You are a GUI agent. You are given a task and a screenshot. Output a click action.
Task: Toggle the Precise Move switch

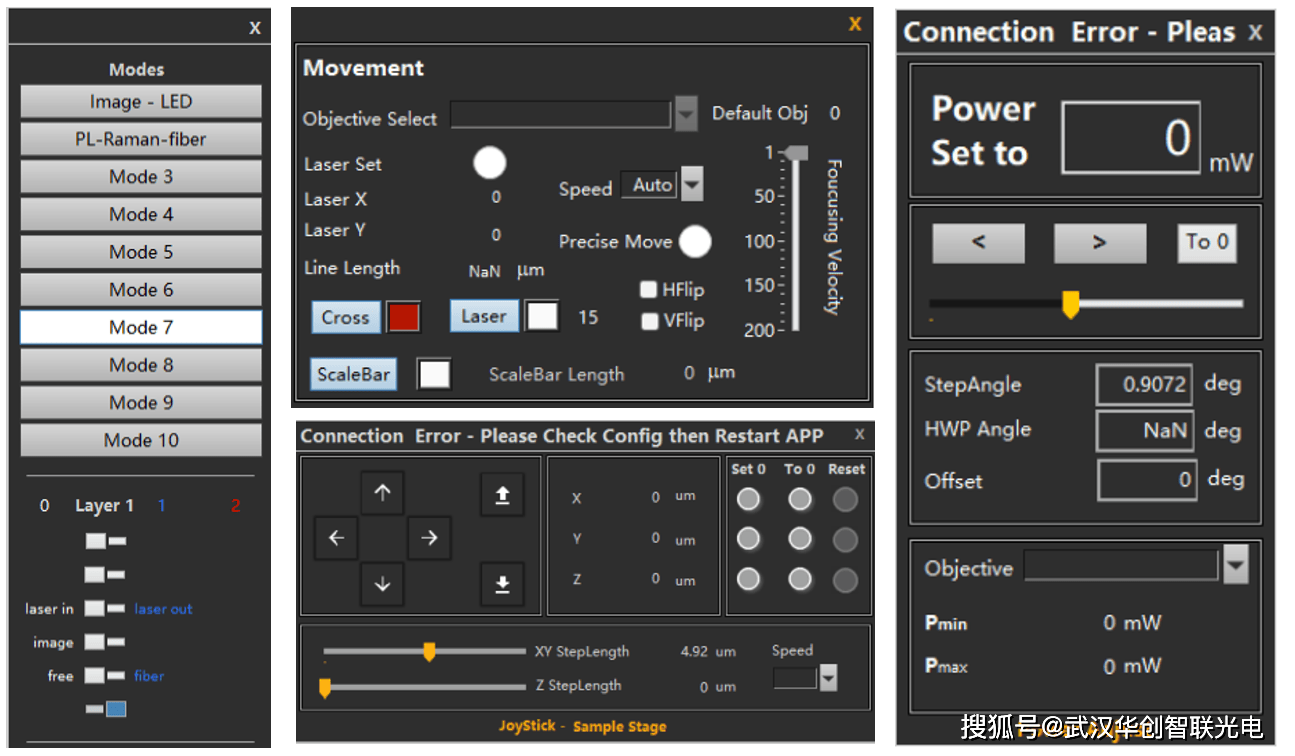click(x=695, y=241)
